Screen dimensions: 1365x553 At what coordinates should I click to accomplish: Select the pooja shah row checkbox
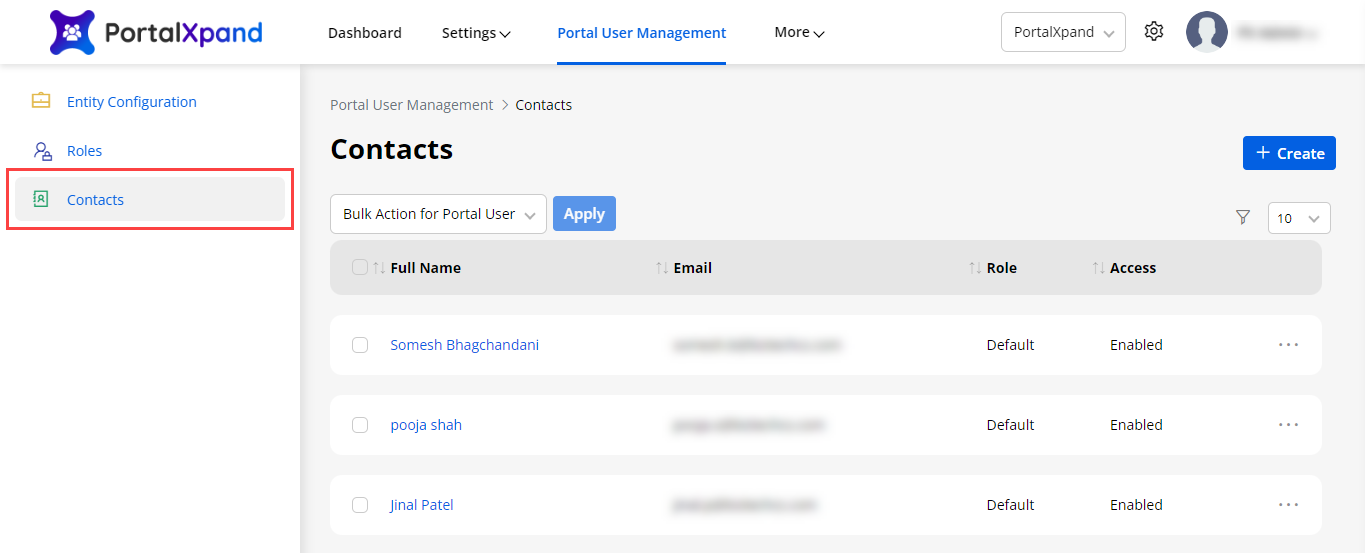(360, 425)
